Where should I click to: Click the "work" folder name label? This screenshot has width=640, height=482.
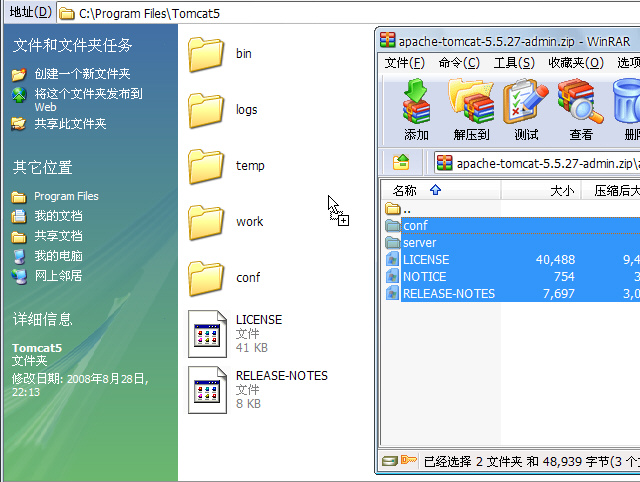click(249, 222)
